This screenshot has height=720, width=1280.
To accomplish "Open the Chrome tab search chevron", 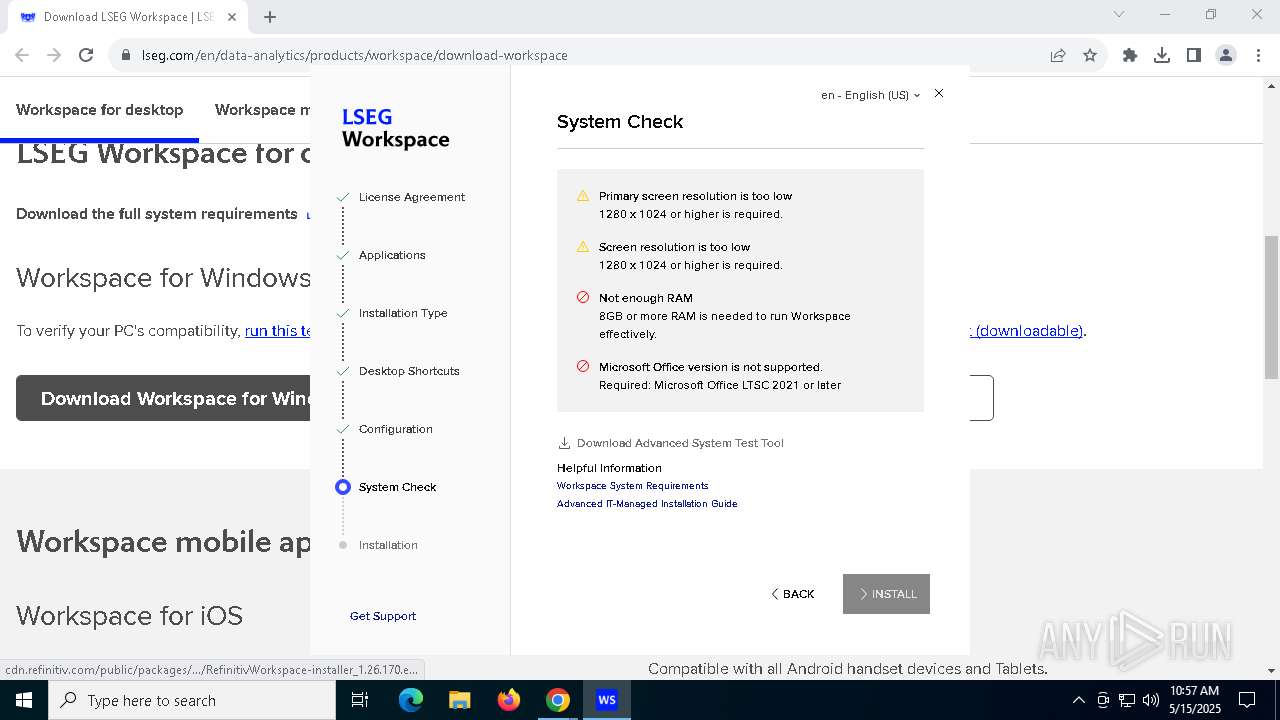I will click(x=1119, y=14).
